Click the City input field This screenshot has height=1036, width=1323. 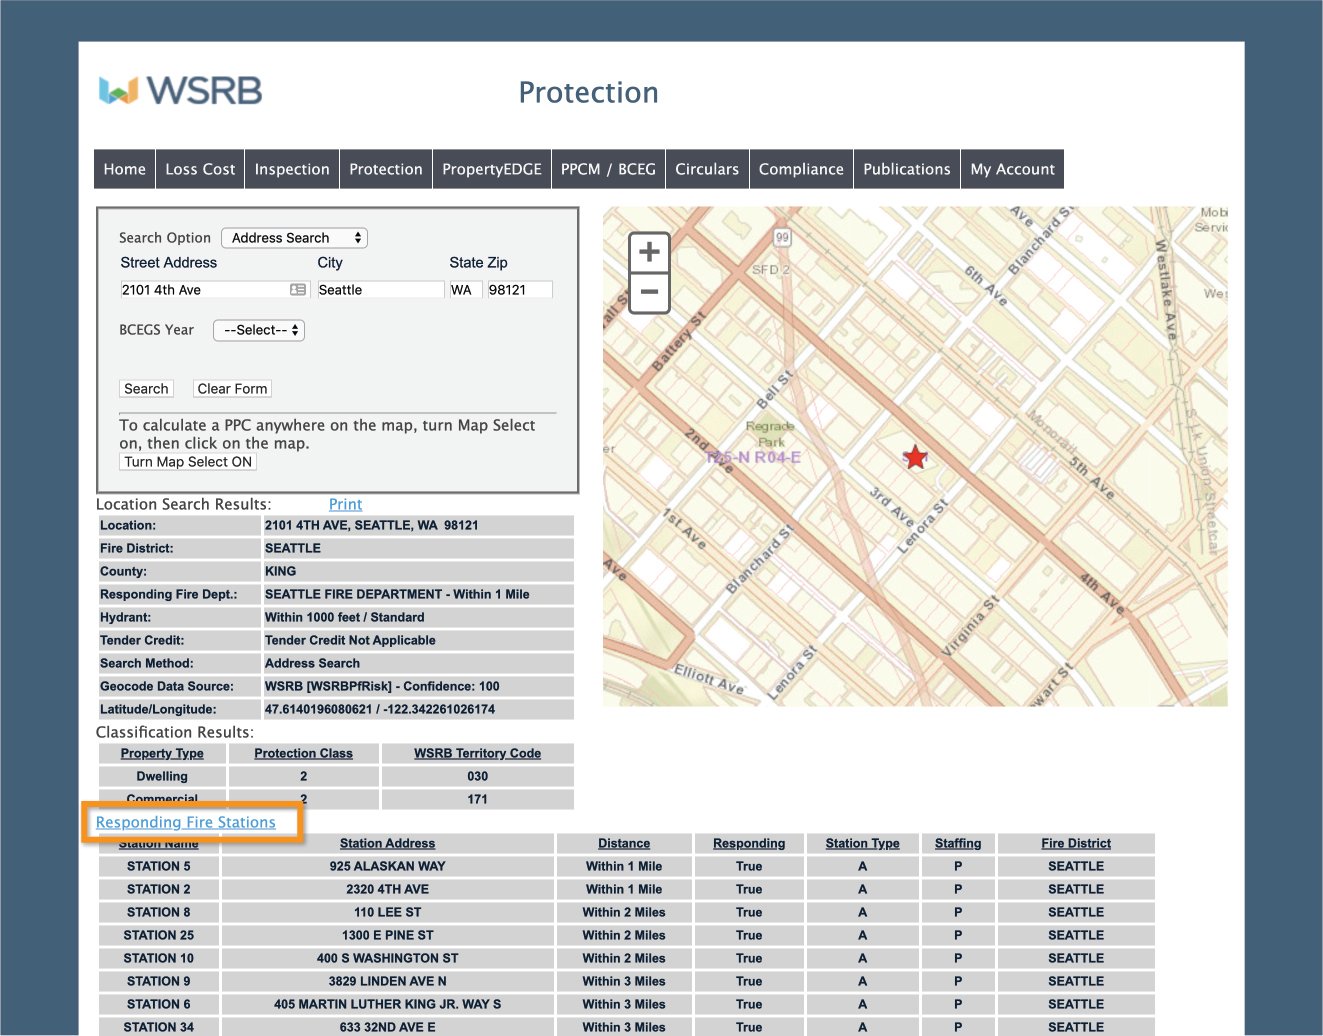pos(380,289)
